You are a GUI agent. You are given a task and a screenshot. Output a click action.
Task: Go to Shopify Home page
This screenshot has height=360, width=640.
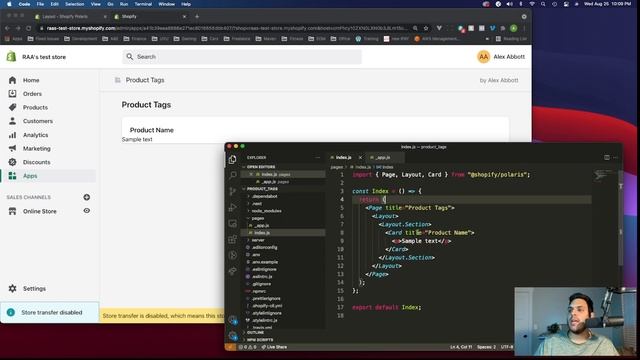coord(31,80)
